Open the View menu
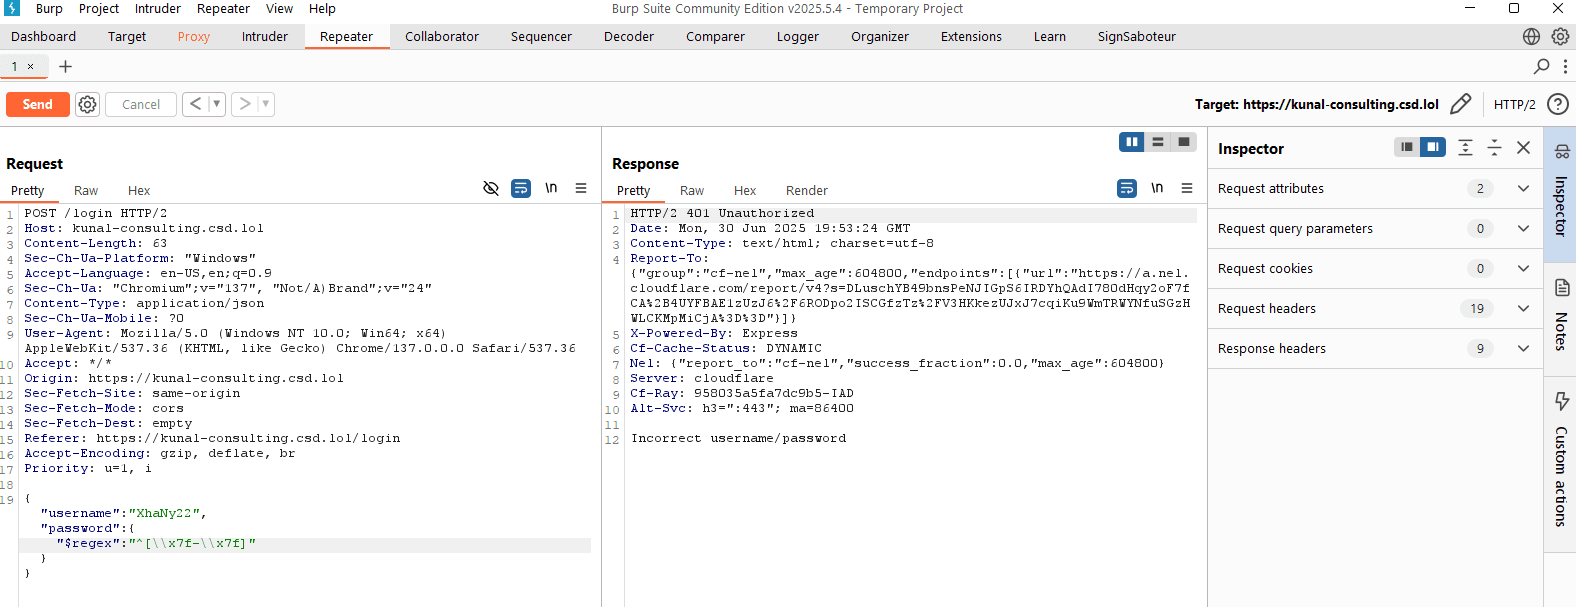 pos(280,8)
